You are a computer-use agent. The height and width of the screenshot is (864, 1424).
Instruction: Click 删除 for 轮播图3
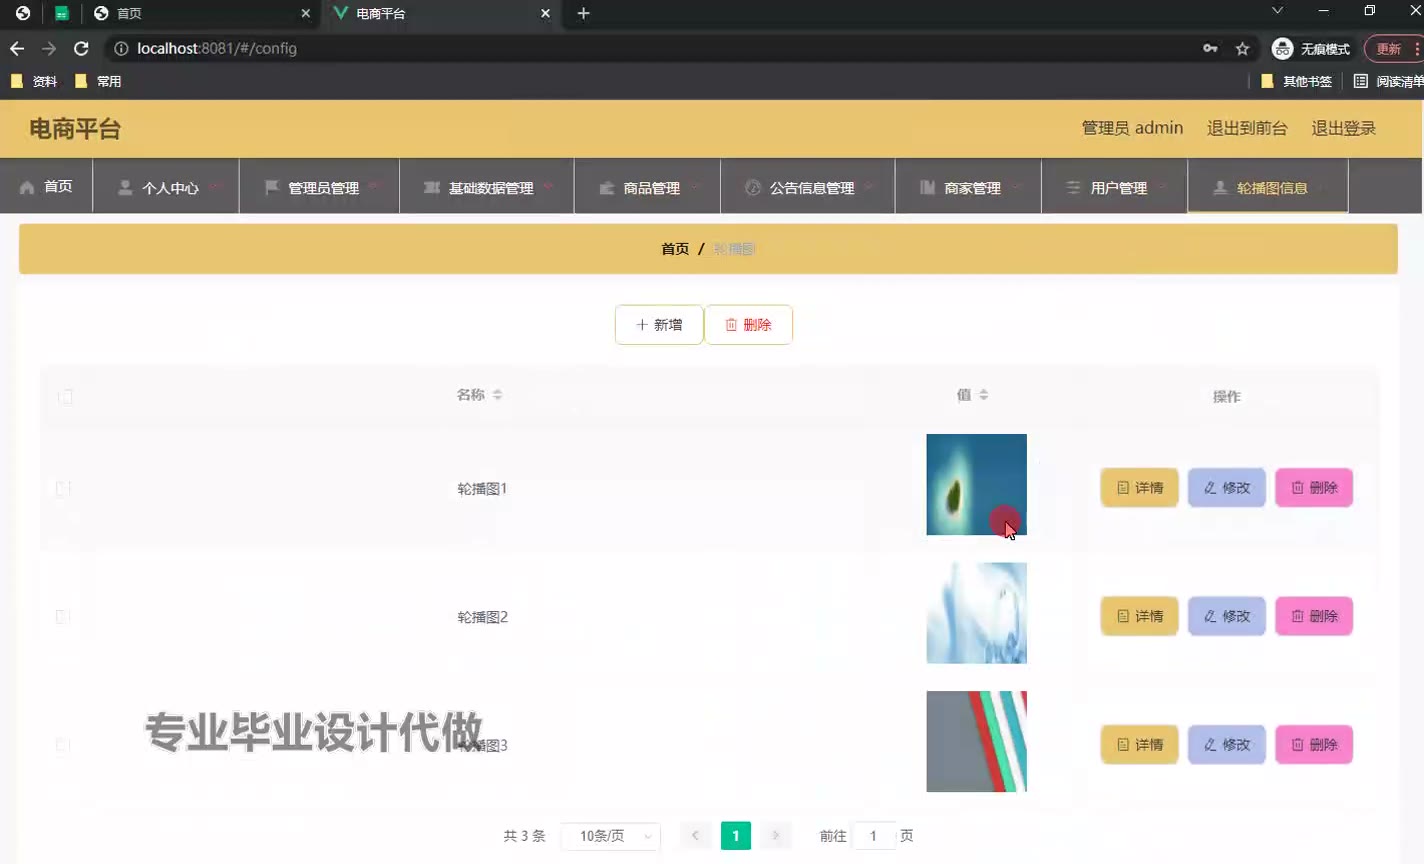[x=1314, y=744]
